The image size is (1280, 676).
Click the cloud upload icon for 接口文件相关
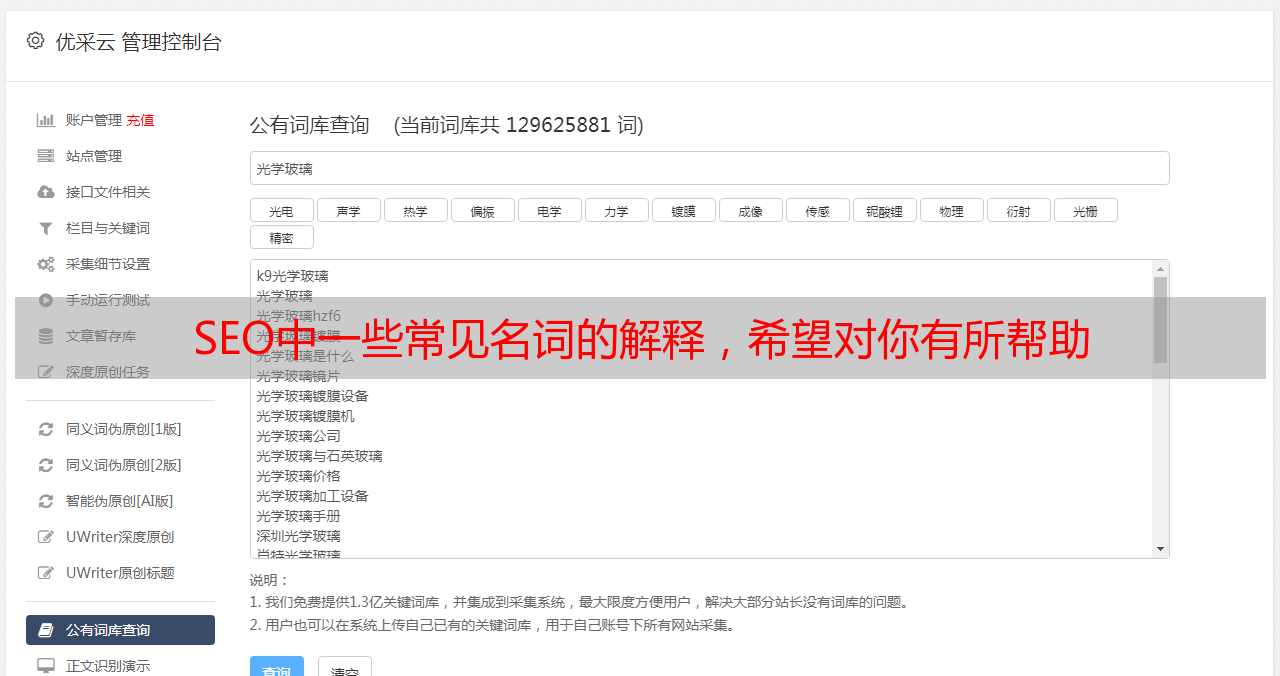pos(45,192)
